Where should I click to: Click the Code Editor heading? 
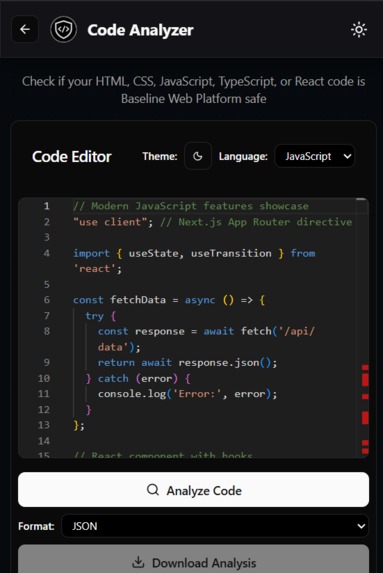coord(72,156)
